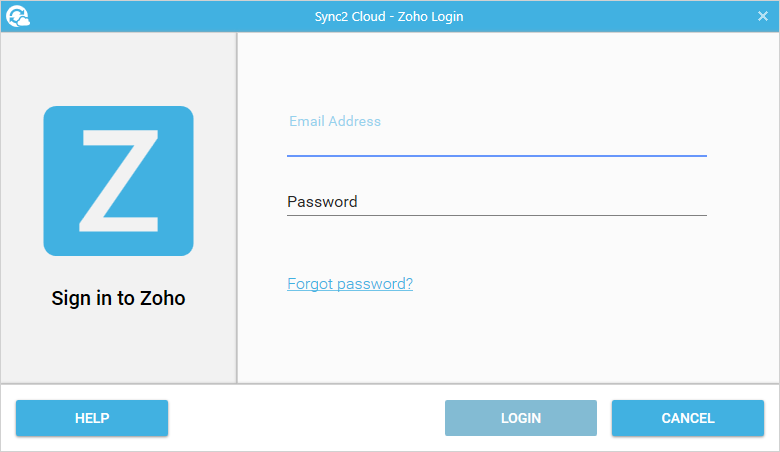Click the blue title bar area
The width and height of the screenshot is (780, 452).
597,16
